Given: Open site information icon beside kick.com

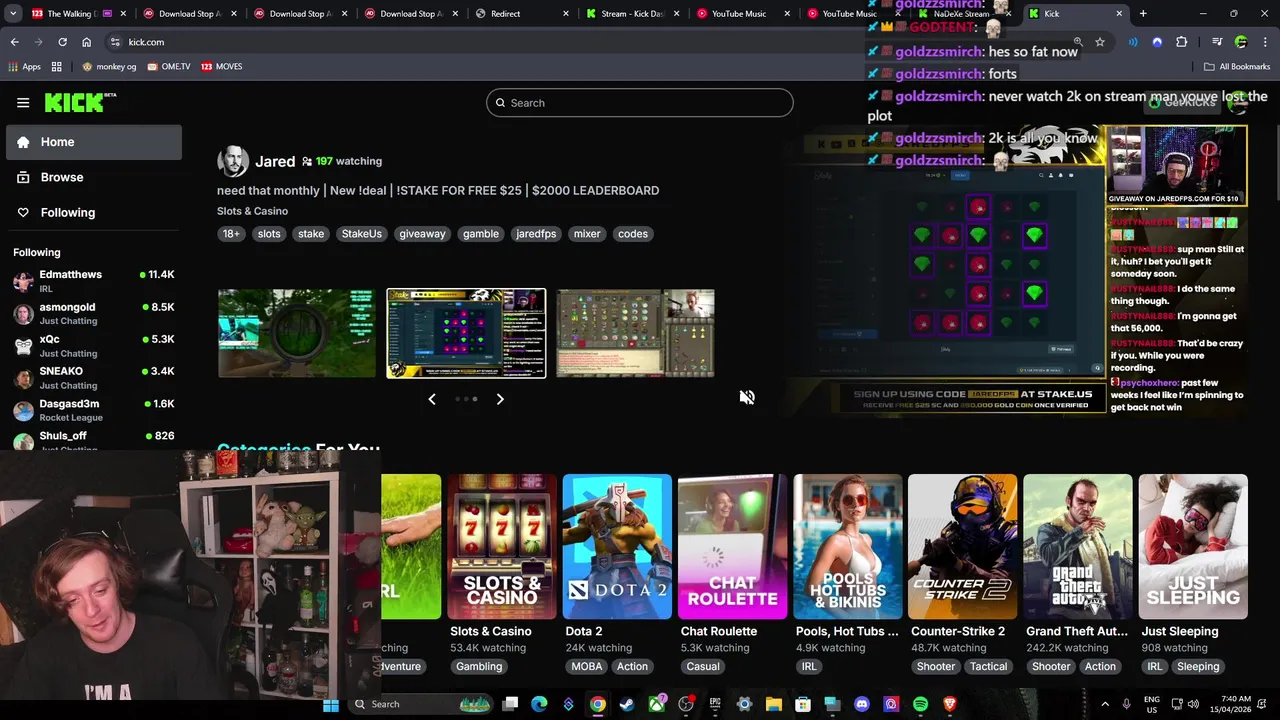Looking at the screenshot, I should click(115, 42).
